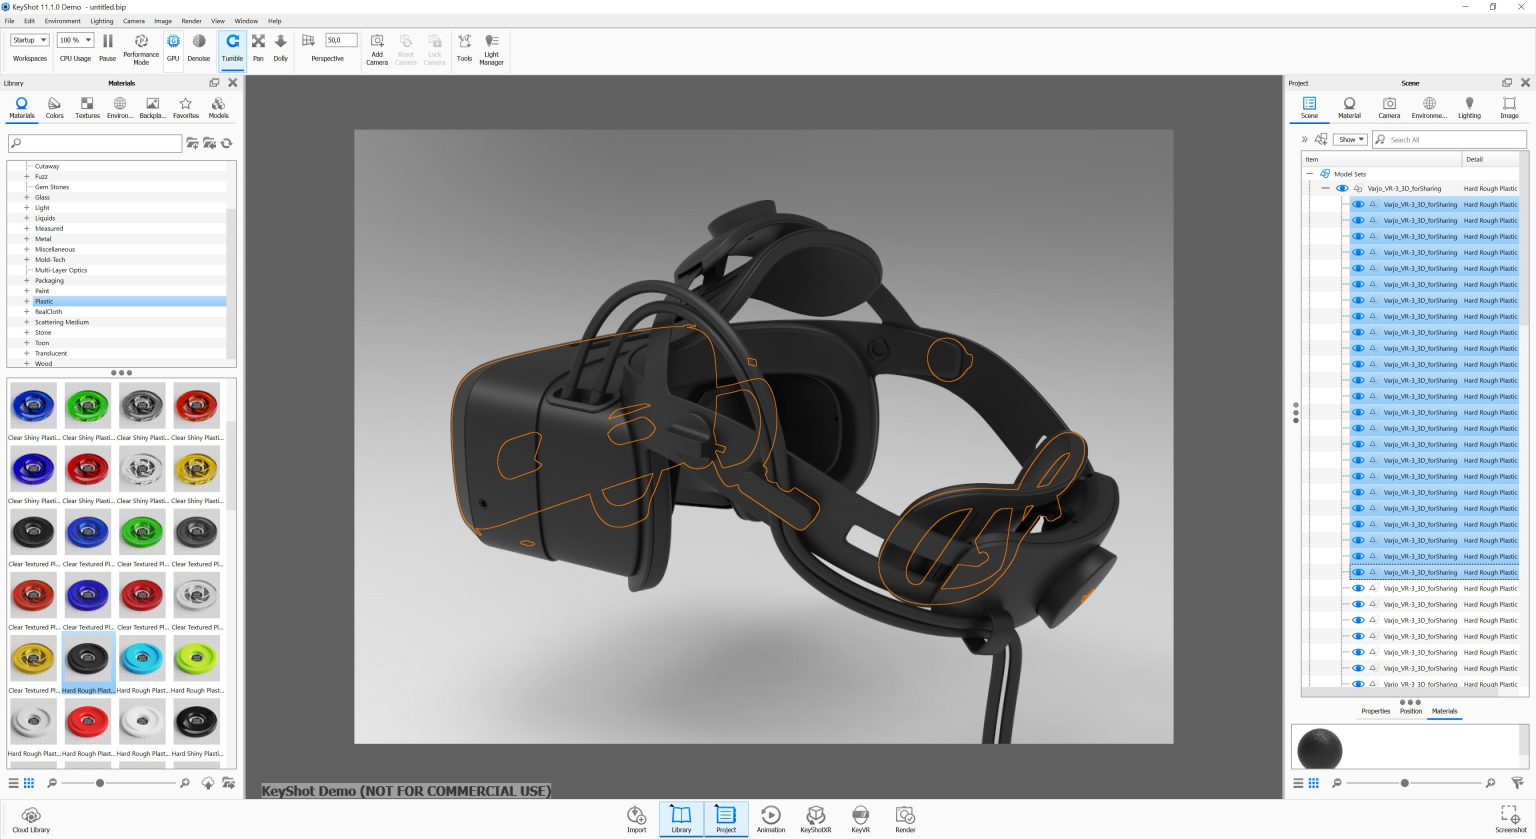Open Lighting settings in the Project panel

click(1468, 107)
